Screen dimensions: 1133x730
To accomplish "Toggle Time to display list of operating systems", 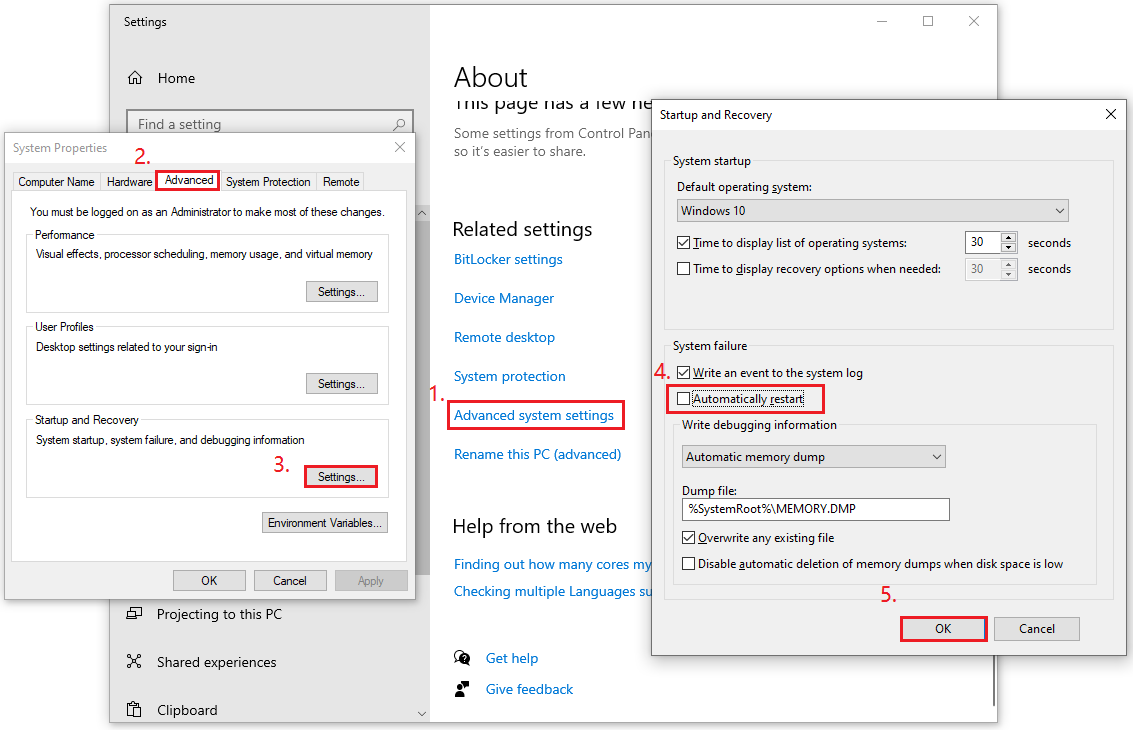I will (x=684, y=243).
